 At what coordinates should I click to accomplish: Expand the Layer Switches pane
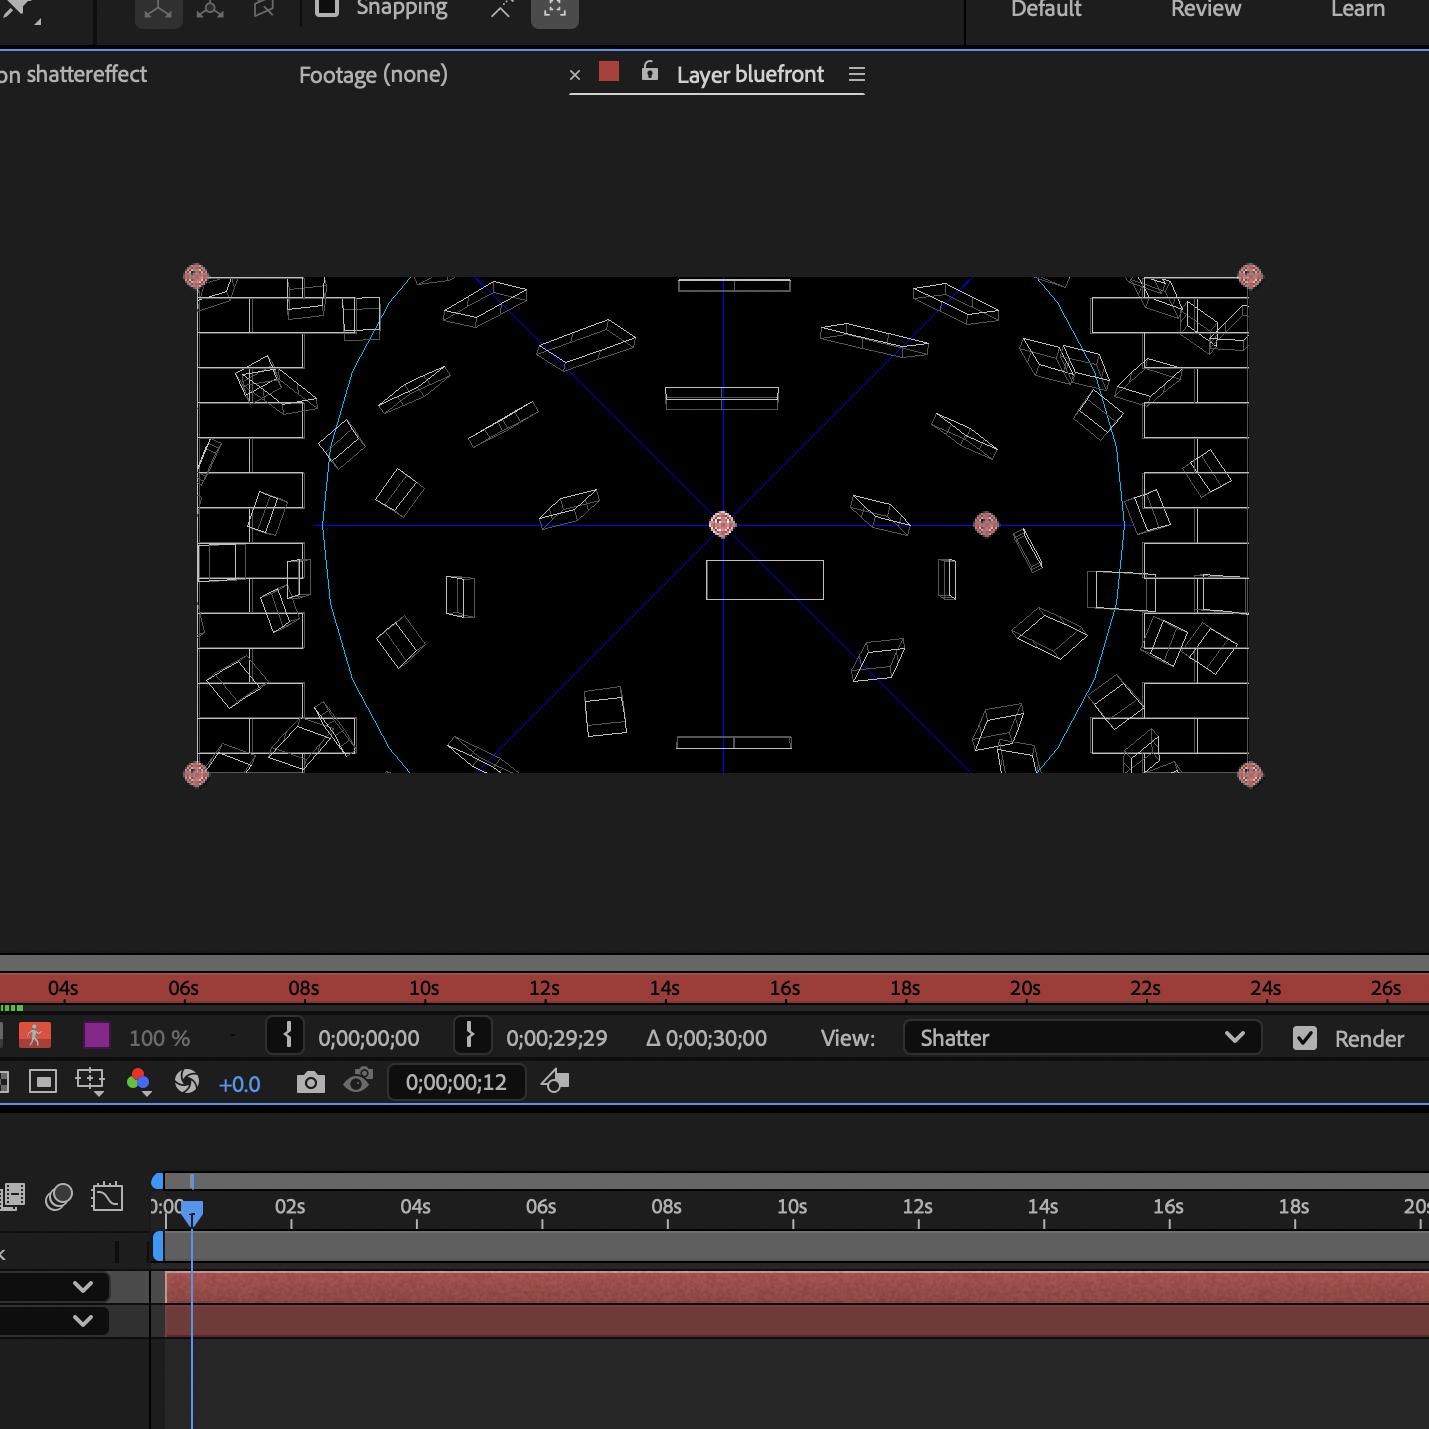click(x=13, y=1196)
